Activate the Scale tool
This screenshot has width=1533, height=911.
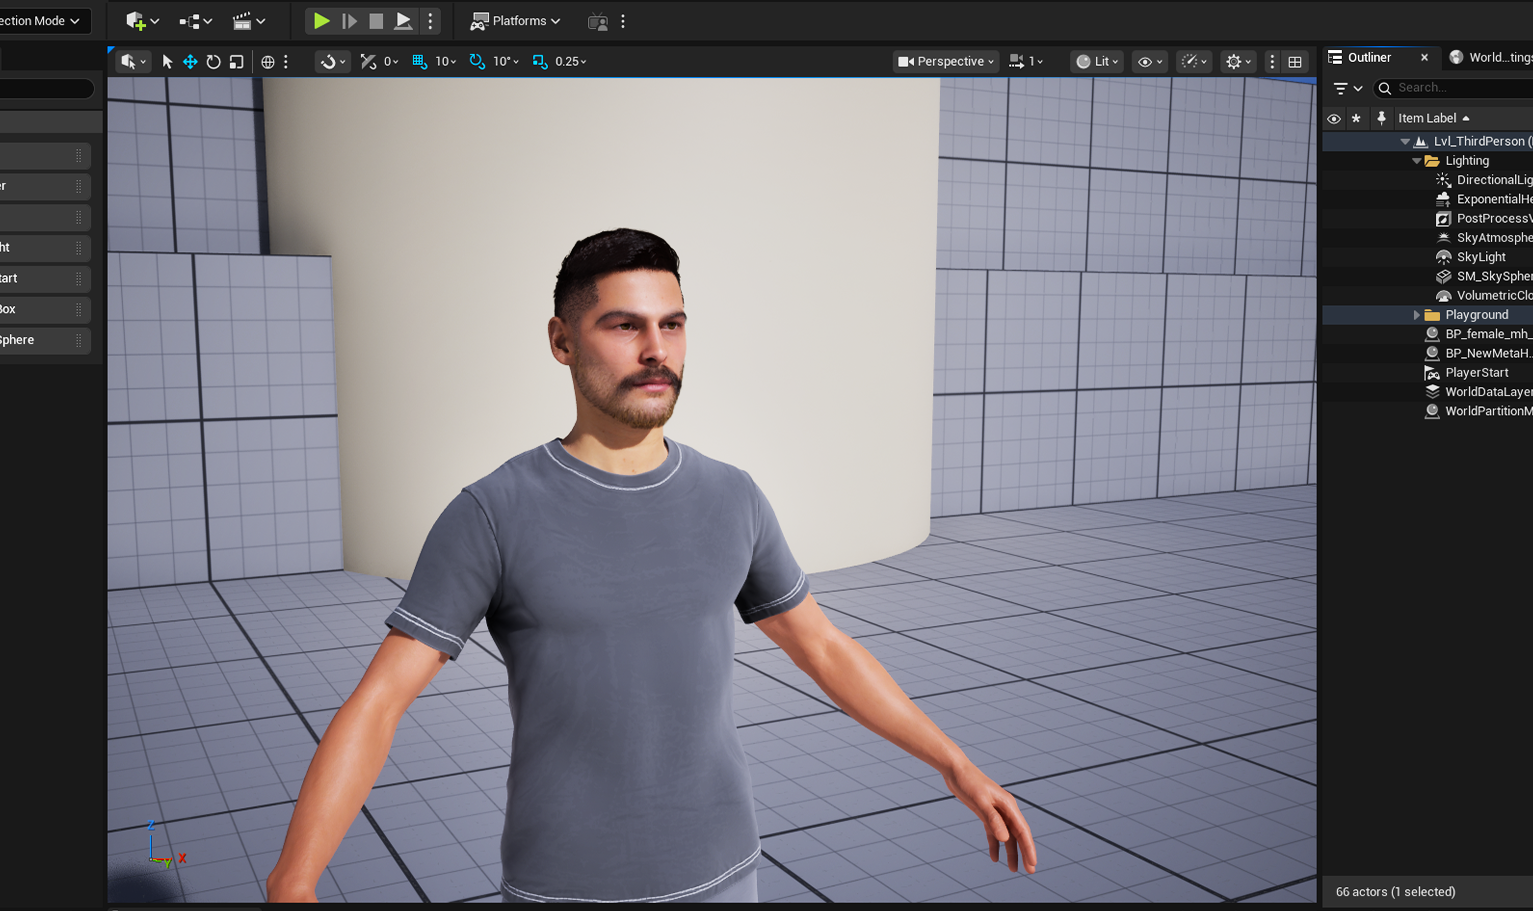236,61
